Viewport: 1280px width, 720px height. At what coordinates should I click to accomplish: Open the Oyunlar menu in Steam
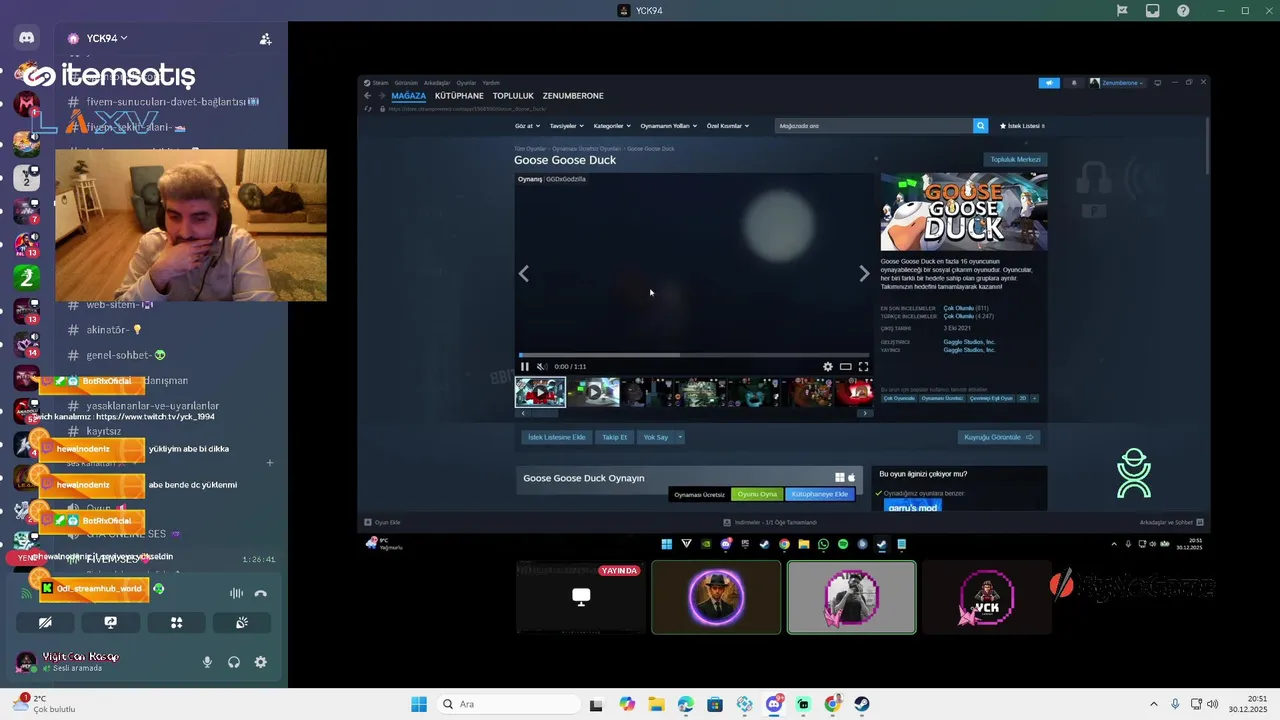click(x=466, y=83)
